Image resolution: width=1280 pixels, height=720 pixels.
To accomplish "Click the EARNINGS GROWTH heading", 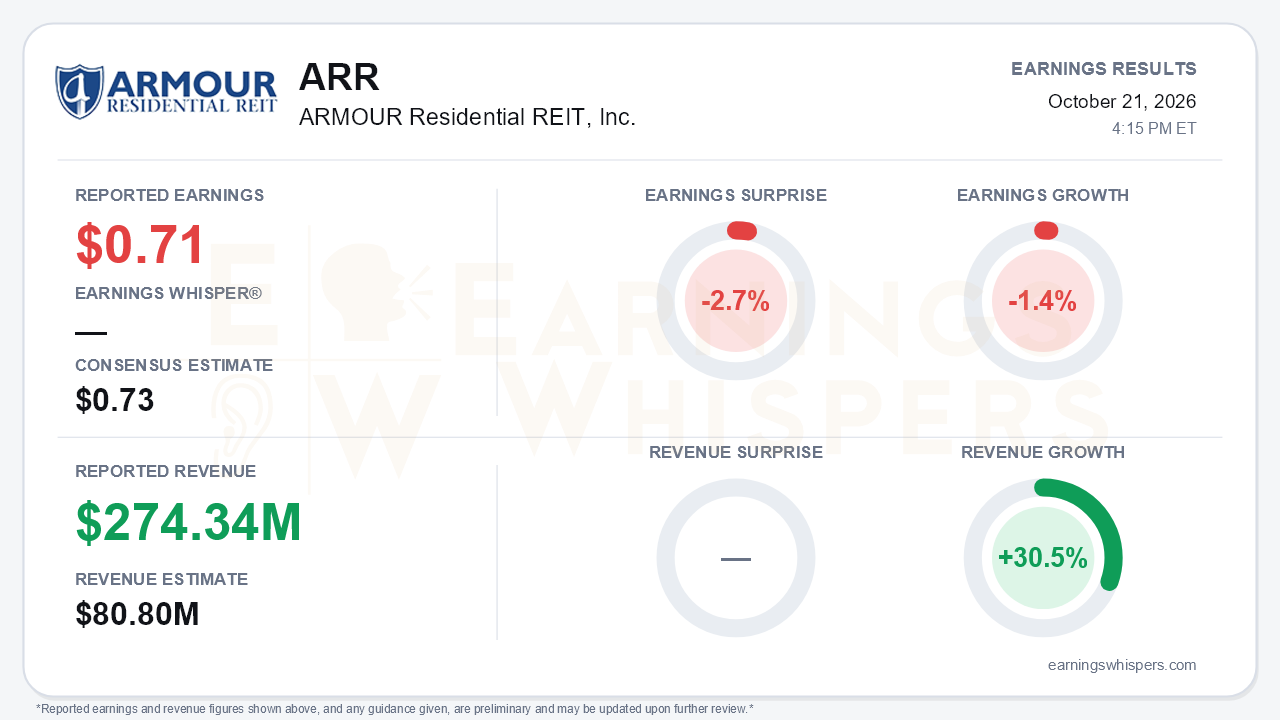I will (x=1043, y=195).
